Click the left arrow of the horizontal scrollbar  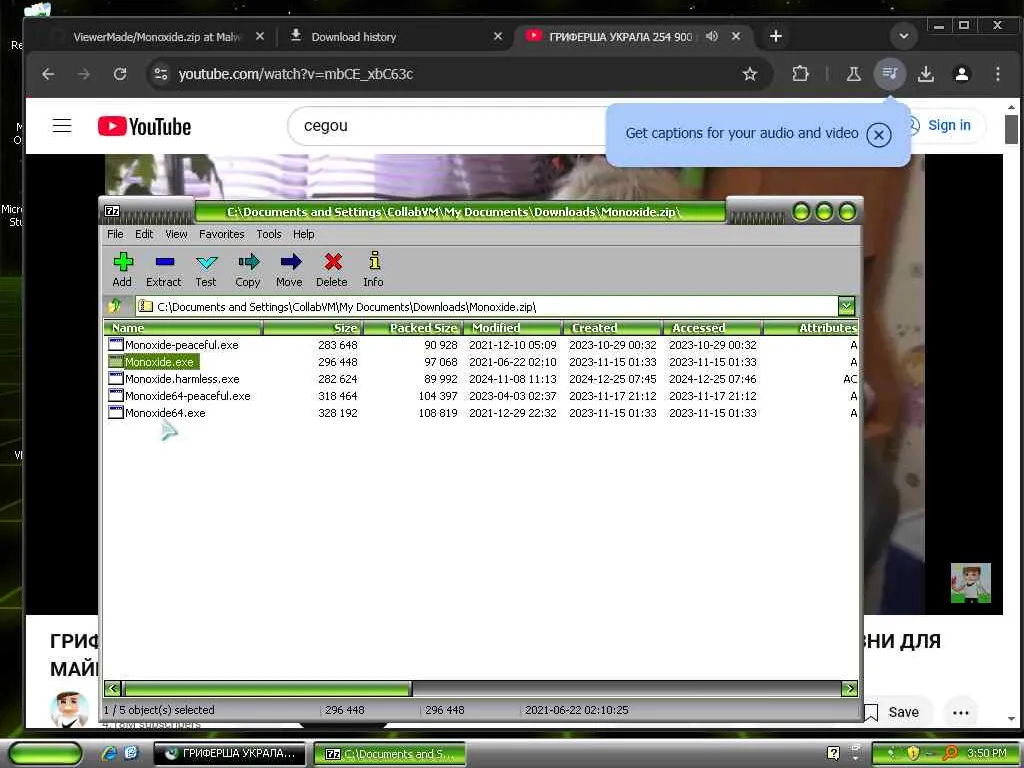(x=113, y=688)
